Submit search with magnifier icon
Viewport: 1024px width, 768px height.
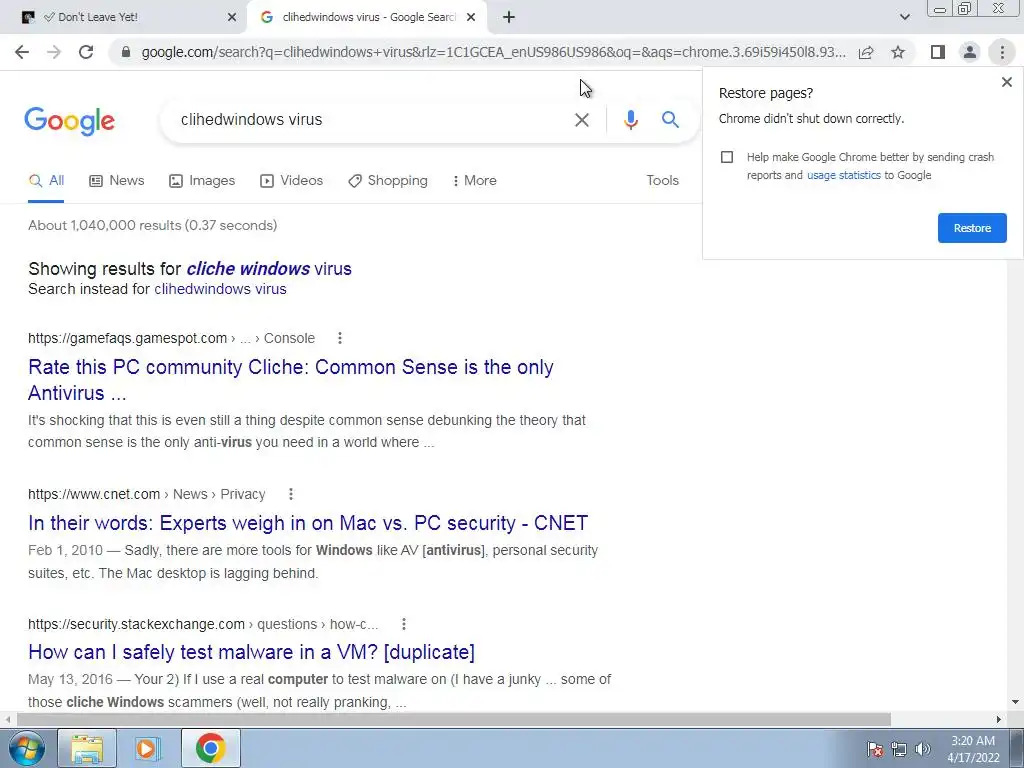(670, 120)
